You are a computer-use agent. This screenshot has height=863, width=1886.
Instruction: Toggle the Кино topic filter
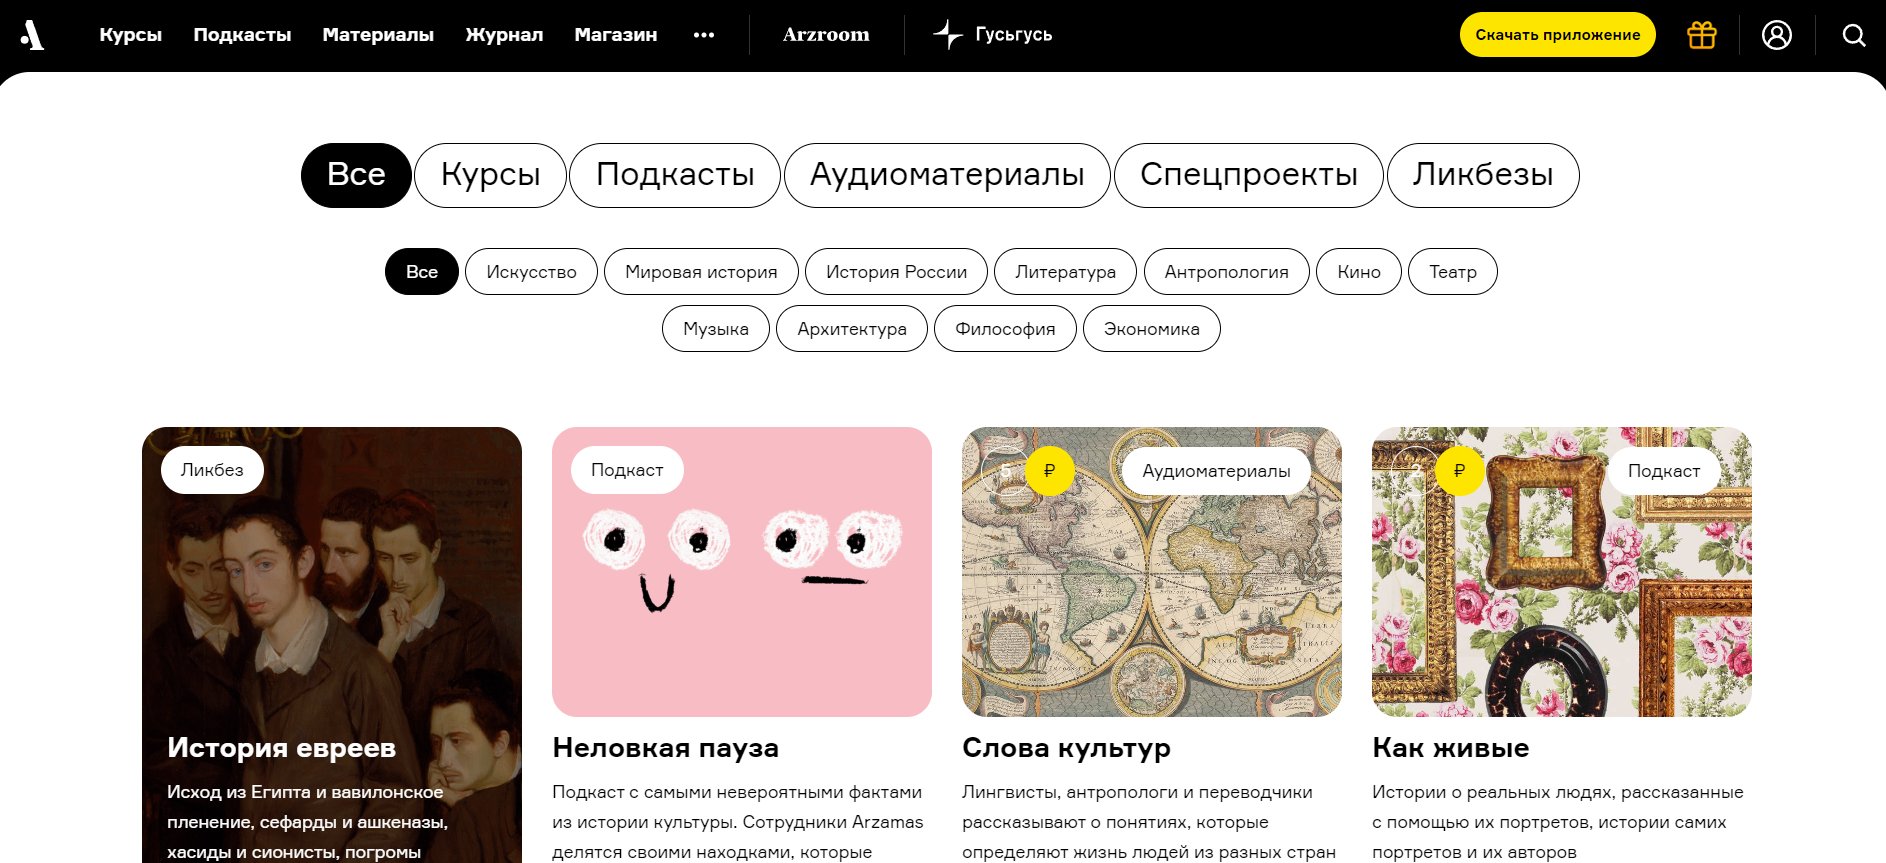(x=1359, y=272)
